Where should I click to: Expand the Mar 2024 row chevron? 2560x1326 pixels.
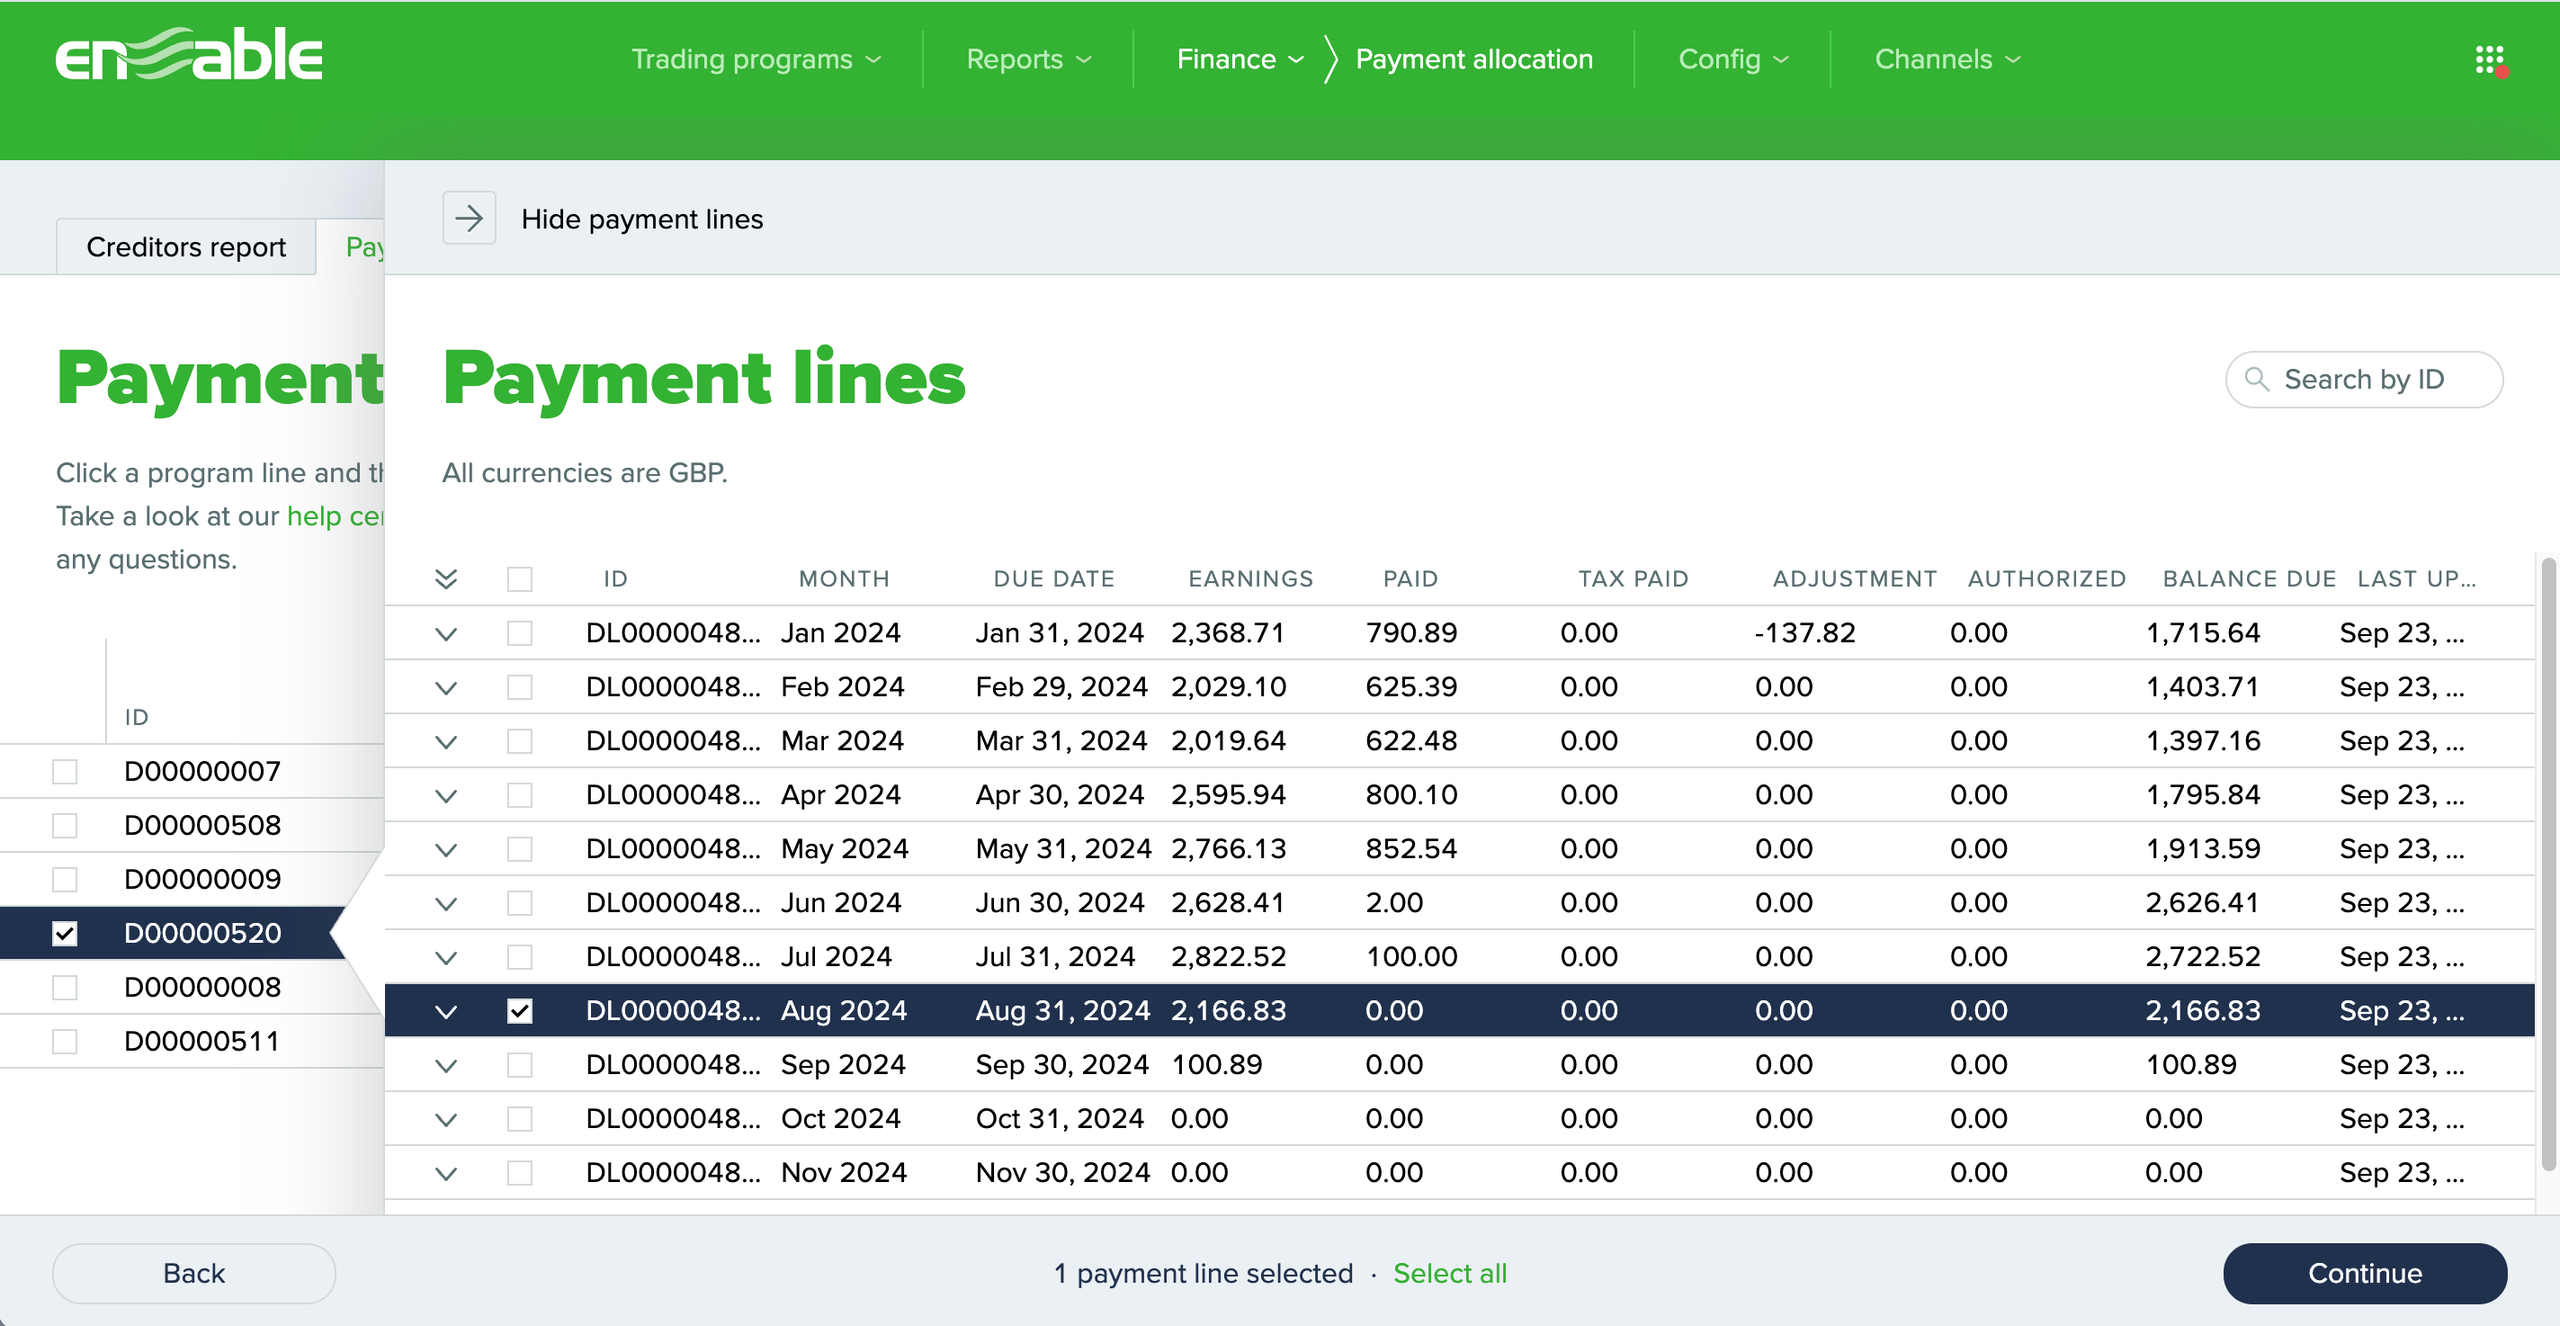pyautogui.click(x=446, y=742)
